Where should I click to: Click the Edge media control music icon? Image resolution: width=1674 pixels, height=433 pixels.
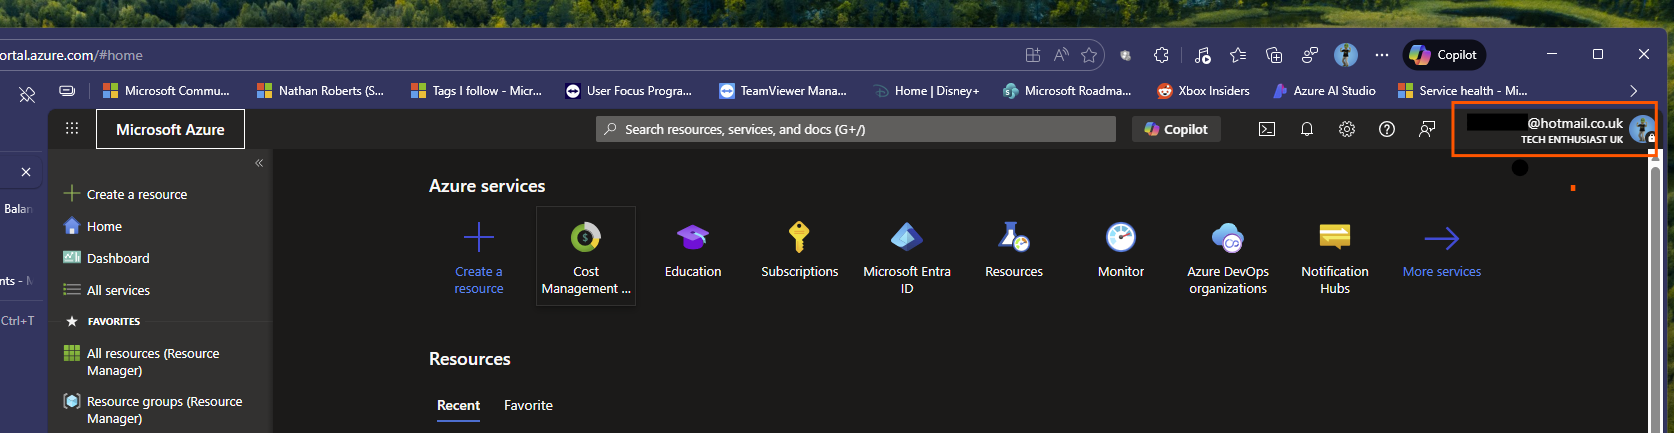tap(1202, 55)
